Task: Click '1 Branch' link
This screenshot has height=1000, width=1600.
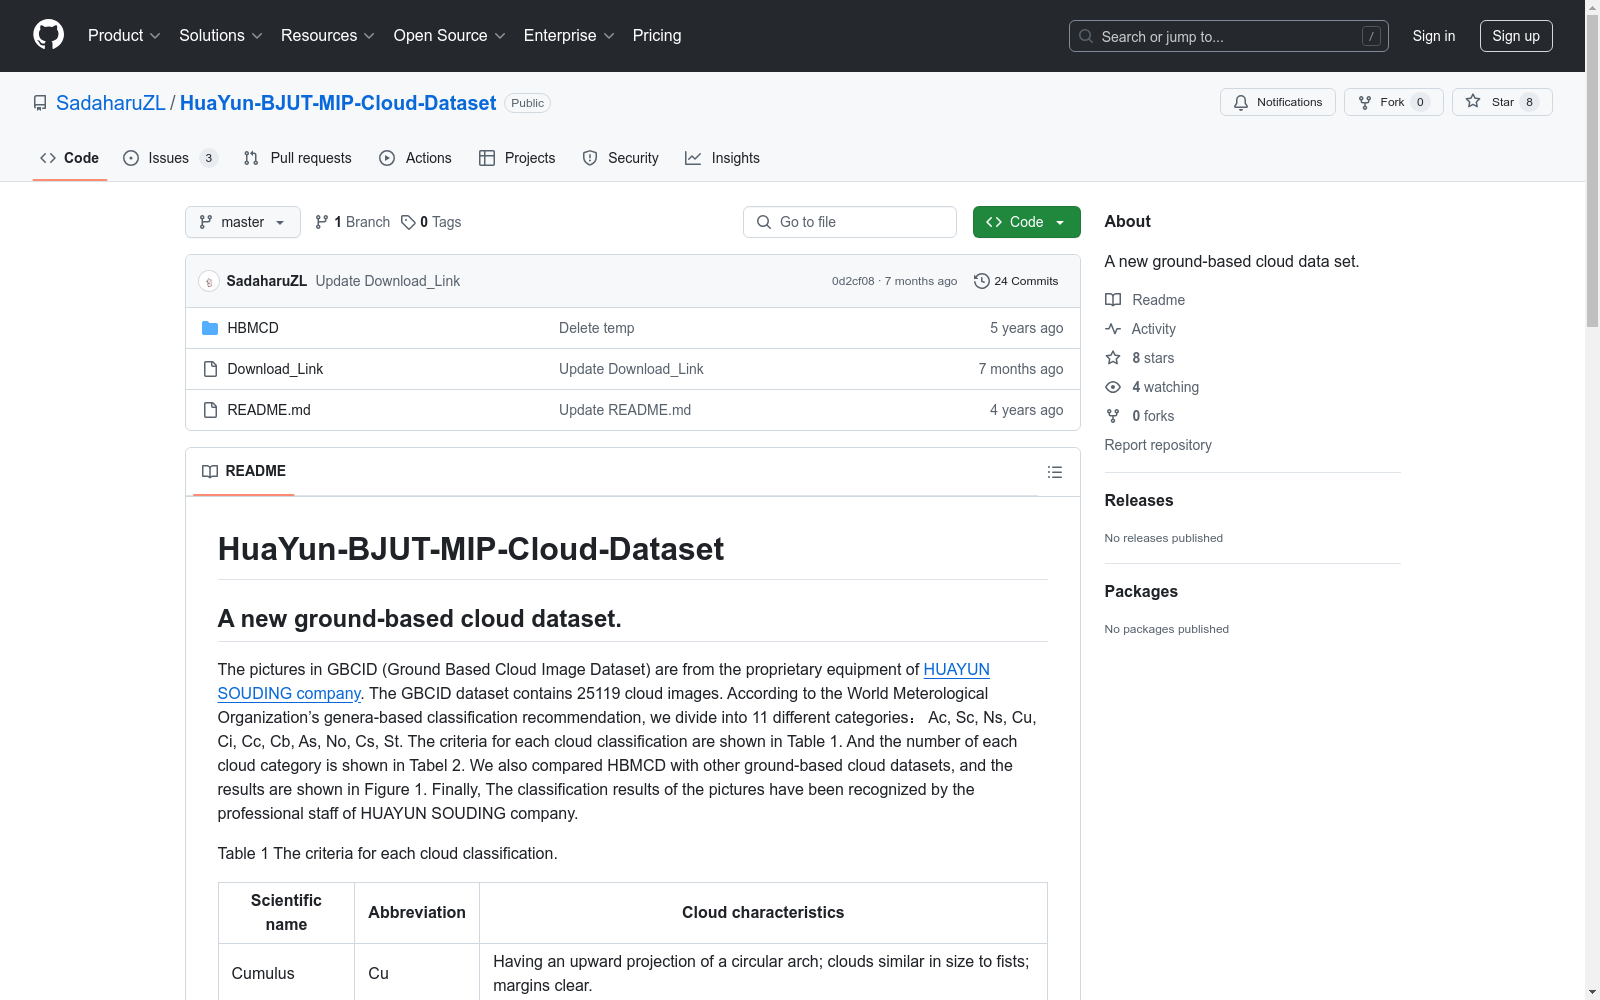Action: 352,222
